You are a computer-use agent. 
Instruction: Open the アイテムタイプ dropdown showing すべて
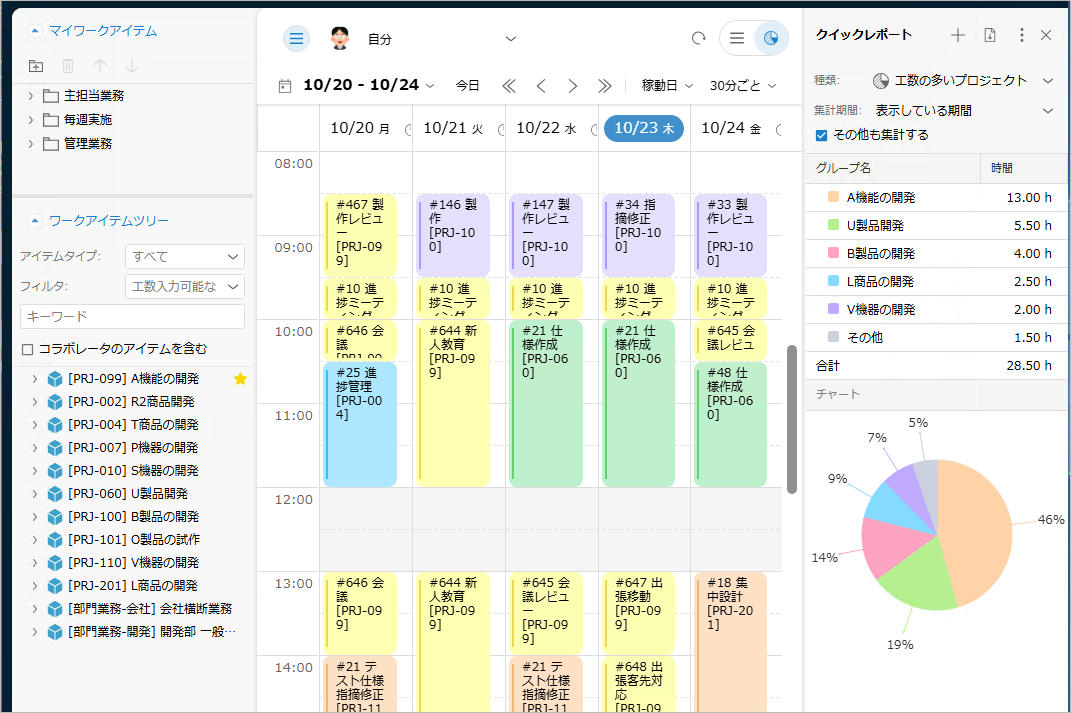click(184, 257)
